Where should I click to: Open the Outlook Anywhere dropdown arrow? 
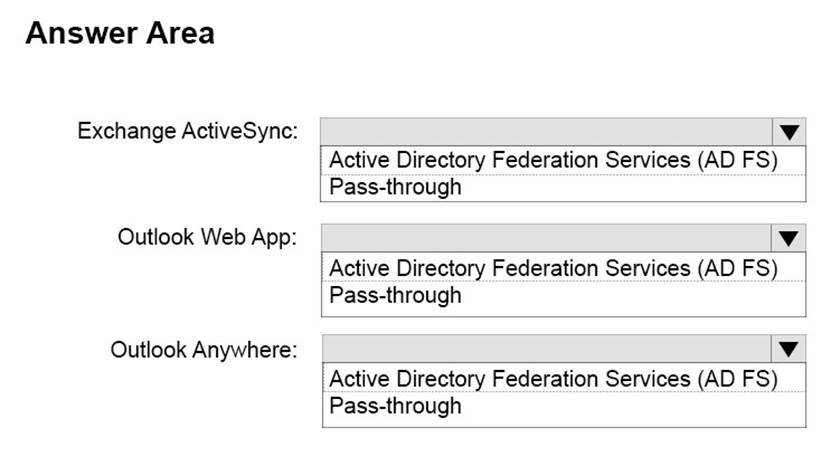pyautogui.click(x=789, y=348)
